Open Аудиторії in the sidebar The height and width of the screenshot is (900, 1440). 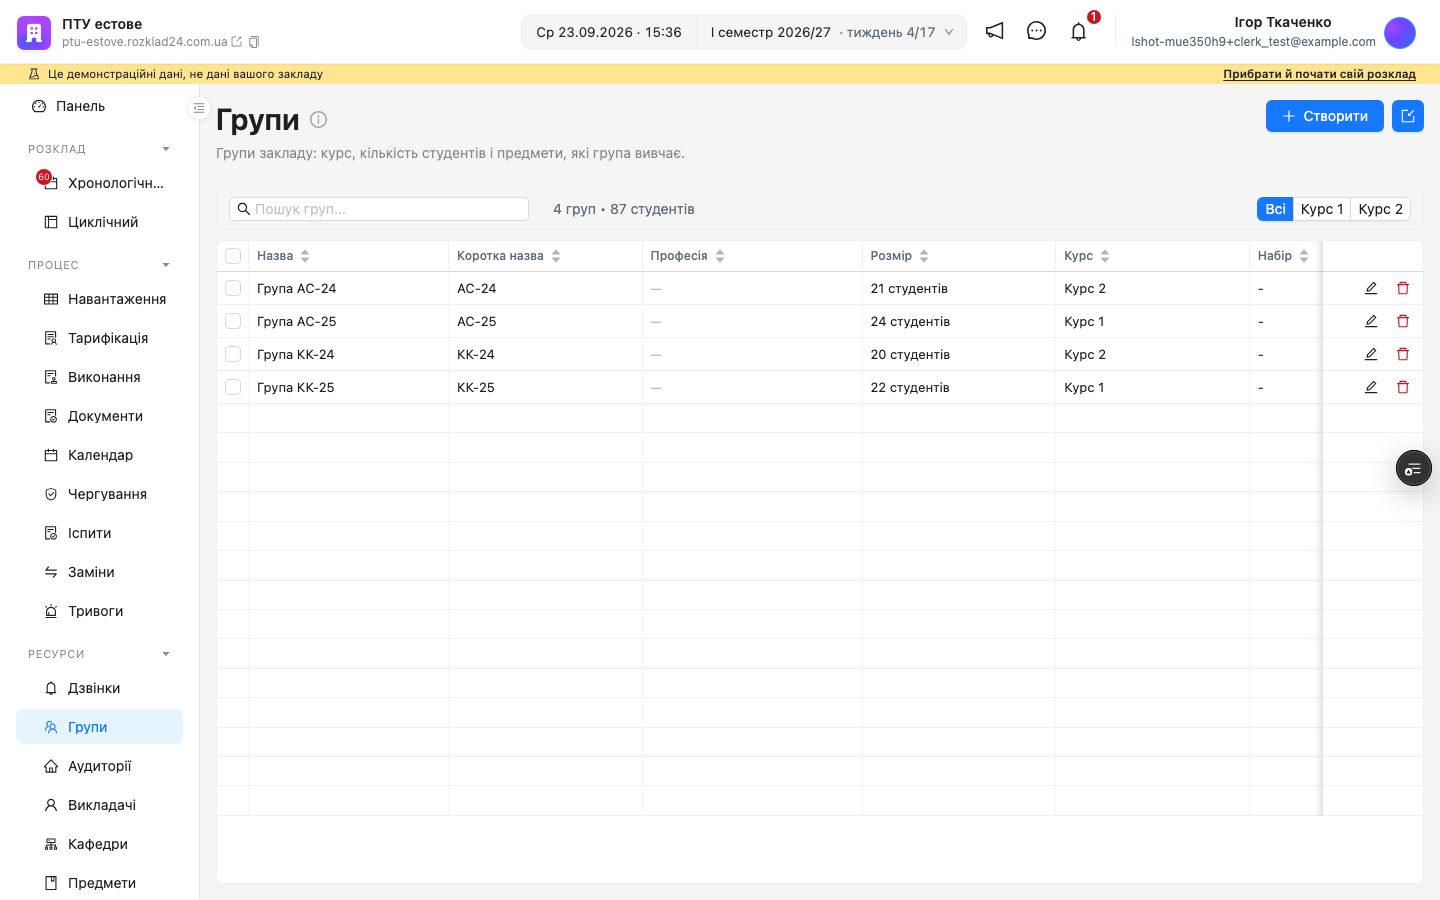(x=99, y=766)
